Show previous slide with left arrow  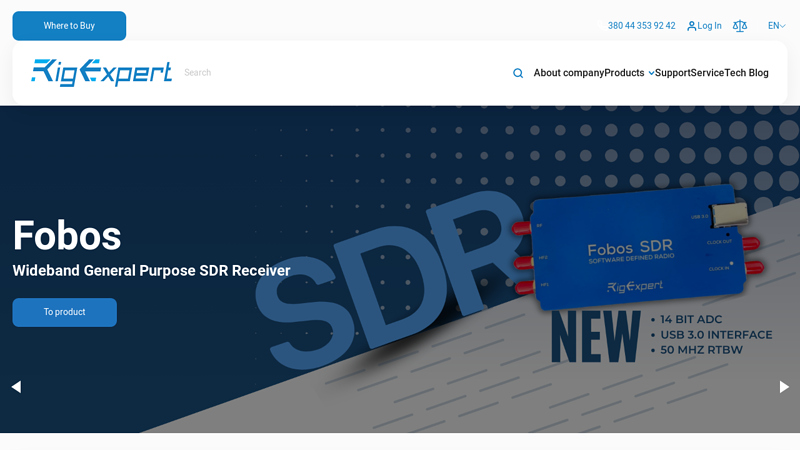coord(16,387)
